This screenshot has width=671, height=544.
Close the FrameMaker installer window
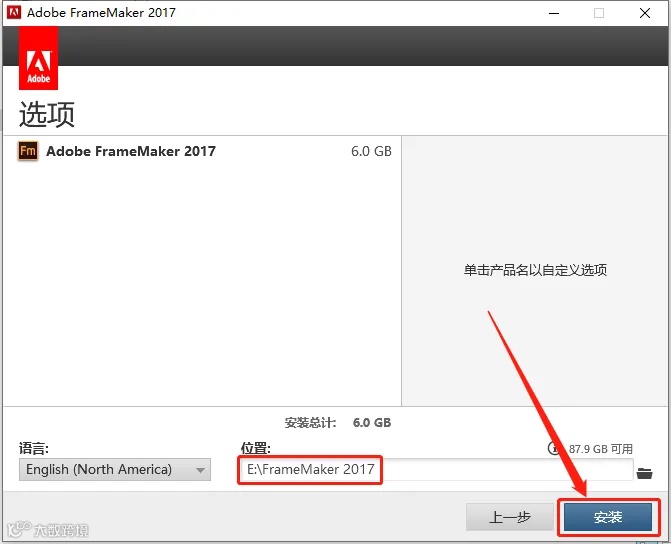click(645, 13)
